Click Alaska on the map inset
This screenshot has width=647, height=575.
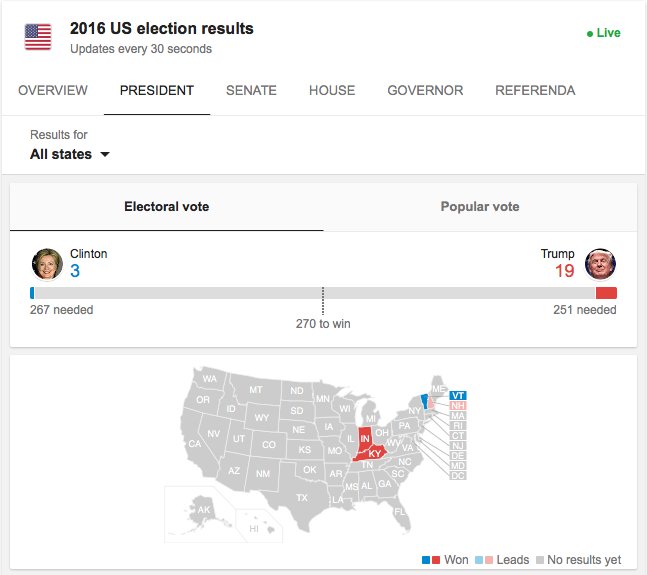click(x=205, y=510)
